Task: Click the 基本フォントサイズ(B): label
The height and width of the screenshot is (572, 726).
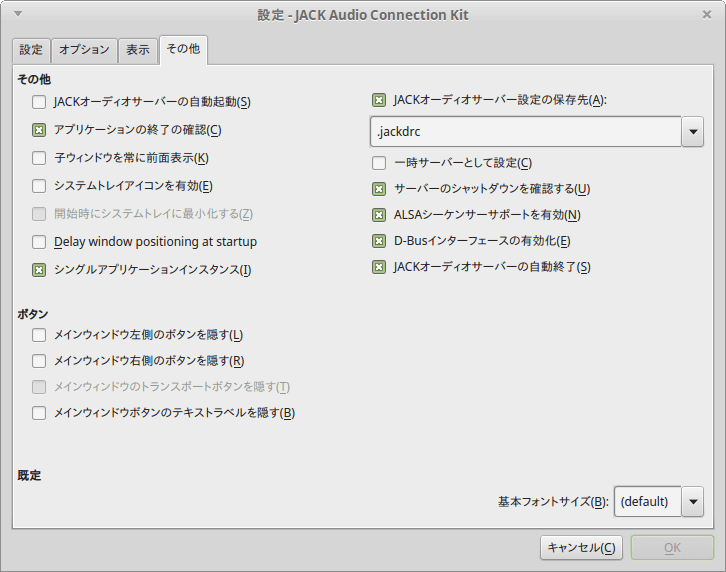Action: tap(553, 502)
